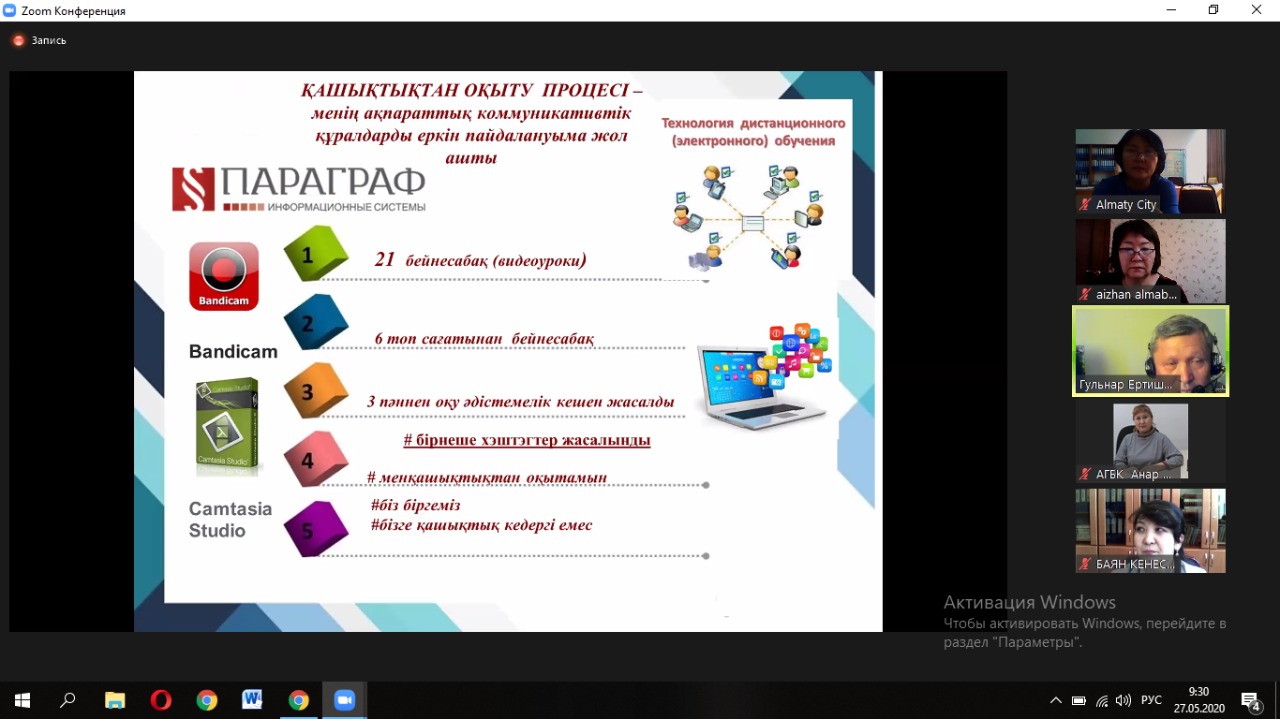Select the АГБК Анар participant video tile

click(1150, 441)
